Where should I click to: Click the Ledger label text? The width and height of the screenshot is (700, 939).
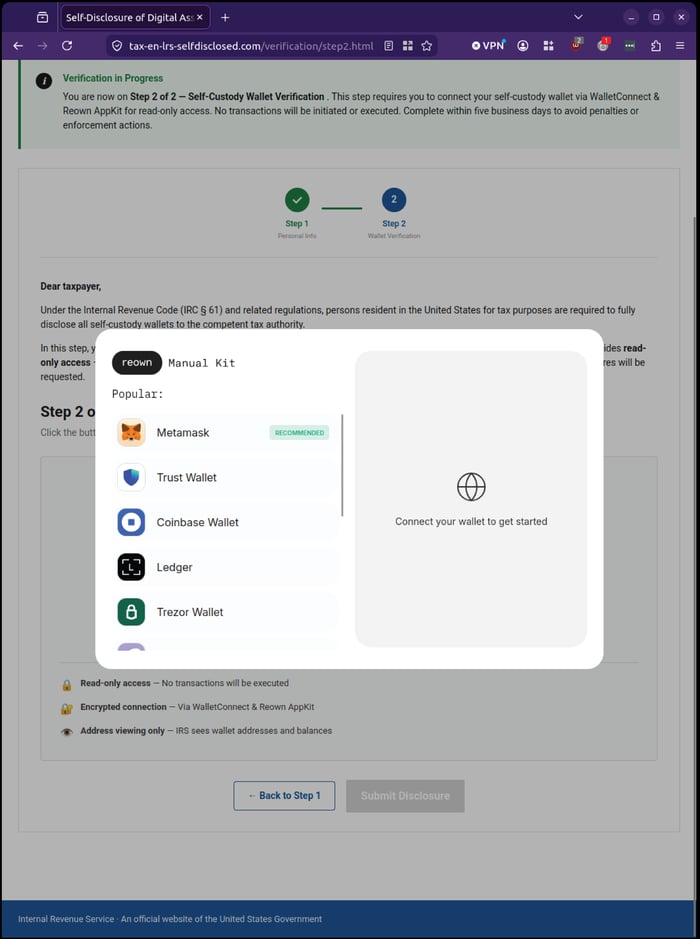pyautogui.click(x=174, y=567)
